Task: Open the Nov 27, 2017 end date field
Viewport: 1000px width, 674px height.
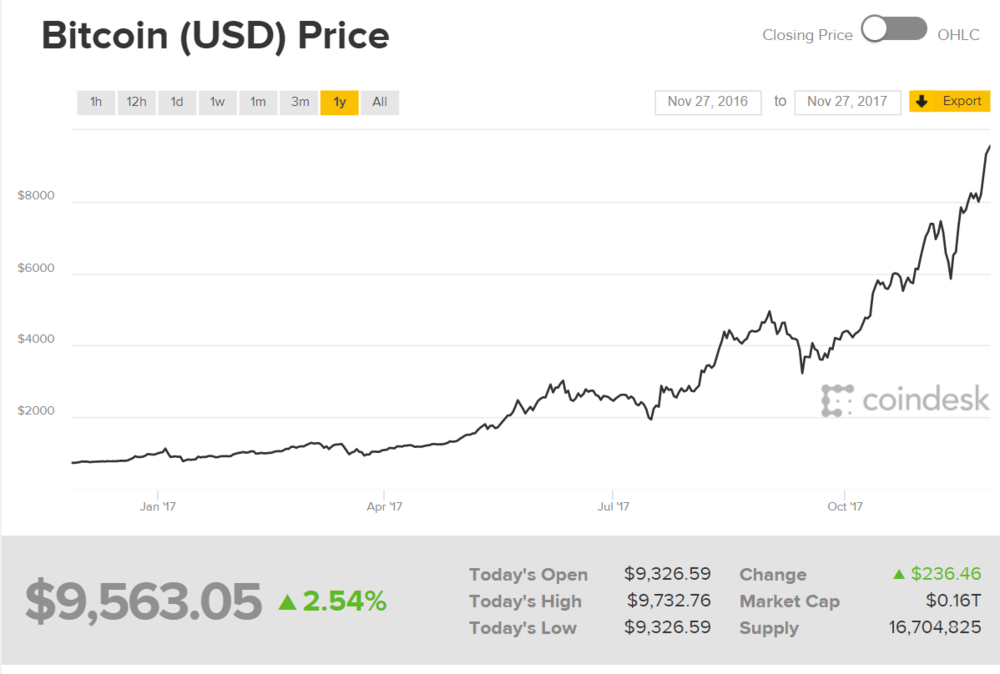Action: 847,102
